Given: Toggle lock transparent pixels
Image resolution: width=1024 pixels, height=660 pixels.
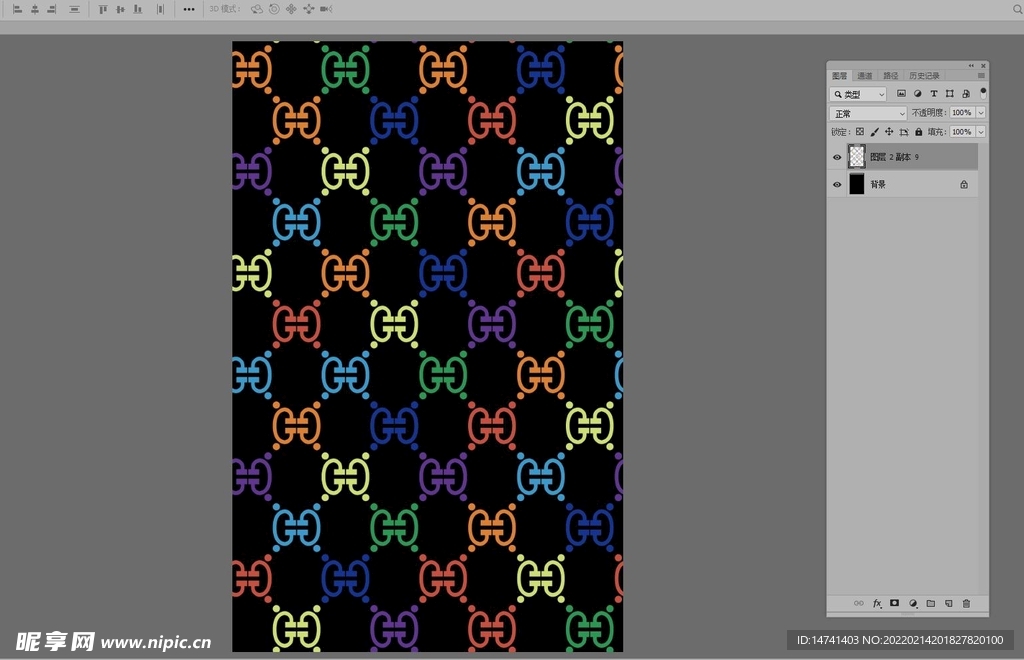Looking at the screenshot, I should pyautogui.click(x=859, y=132).
